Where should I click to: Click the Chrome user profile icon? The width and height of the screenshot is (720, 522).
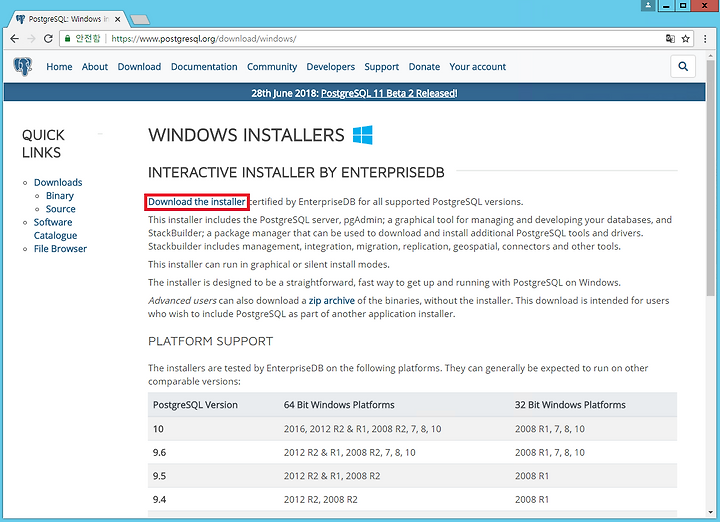coord(648,5)
